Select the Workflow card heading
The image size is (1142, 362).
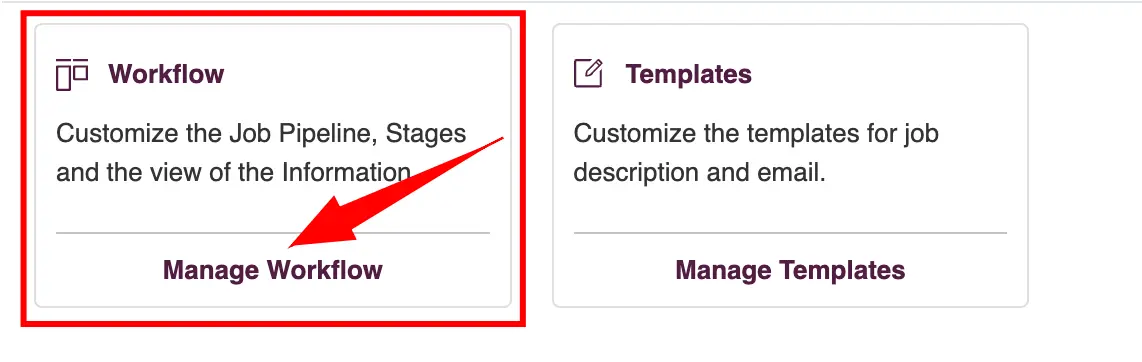[166, 74]
